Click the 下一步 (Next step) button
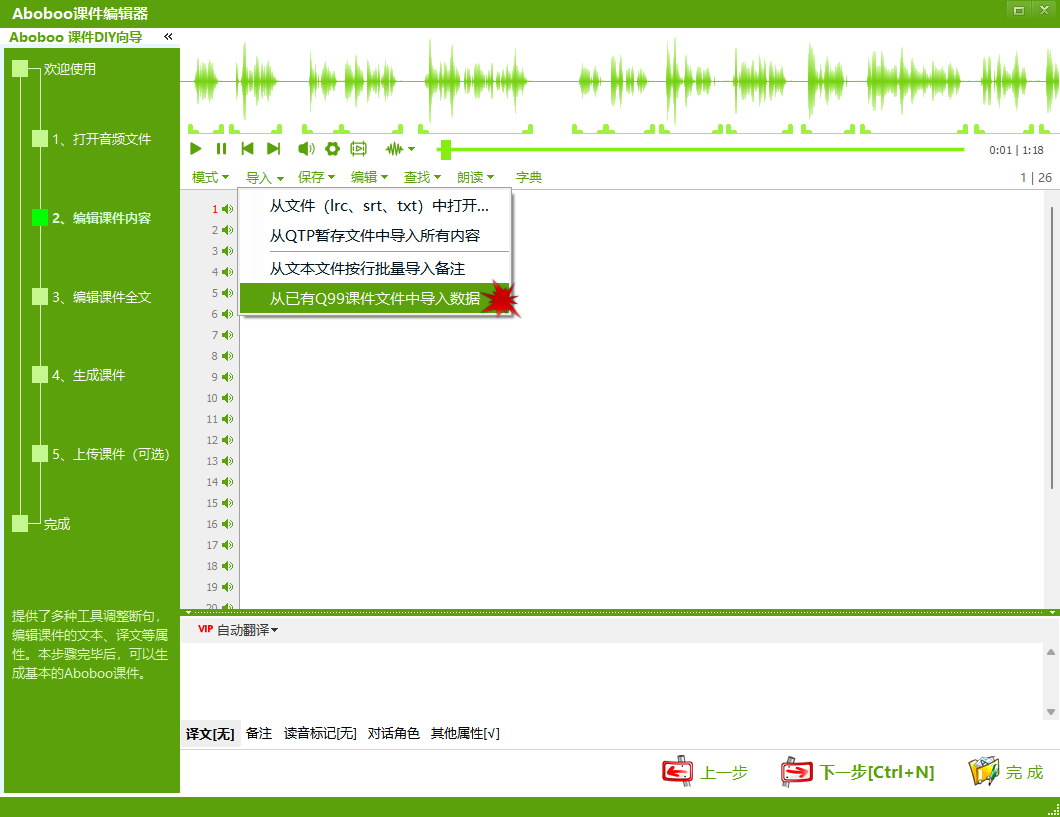 pyautogui.click(x=858, y=770)
